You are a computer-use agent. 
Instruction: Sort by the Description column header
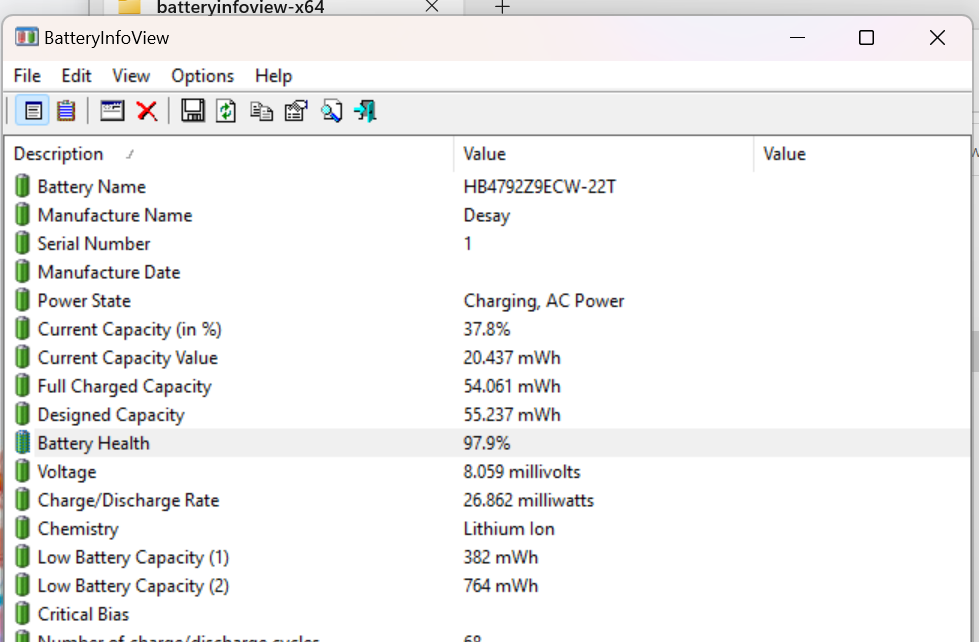click(x=229, y=154)
